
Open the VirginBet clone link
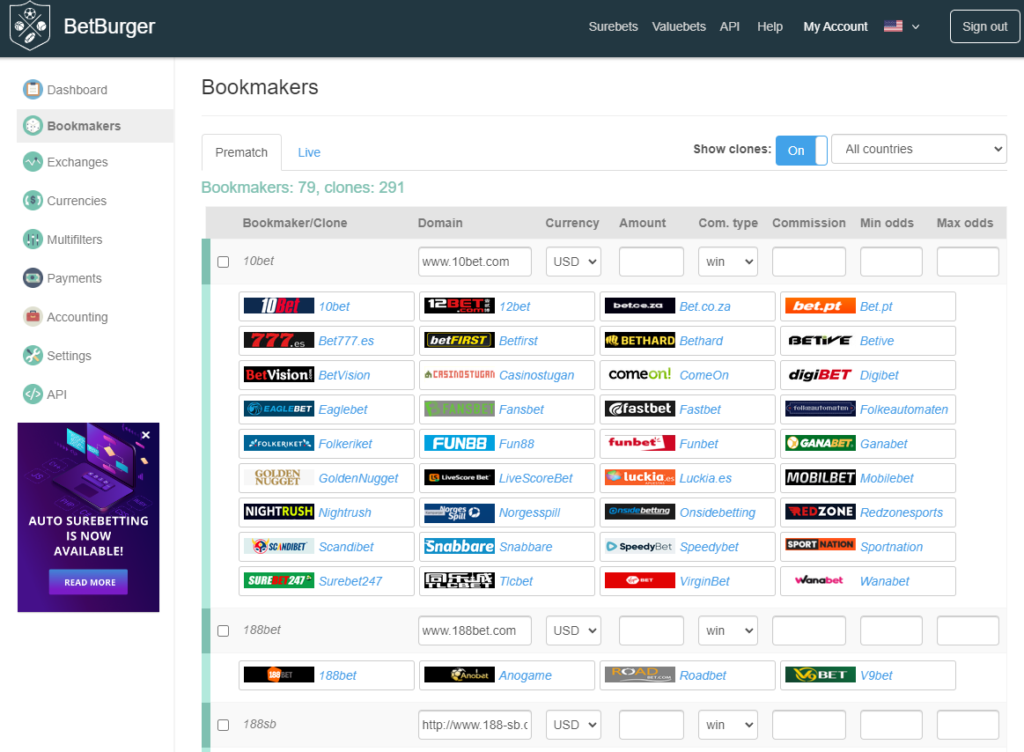(x=705, y=582)
